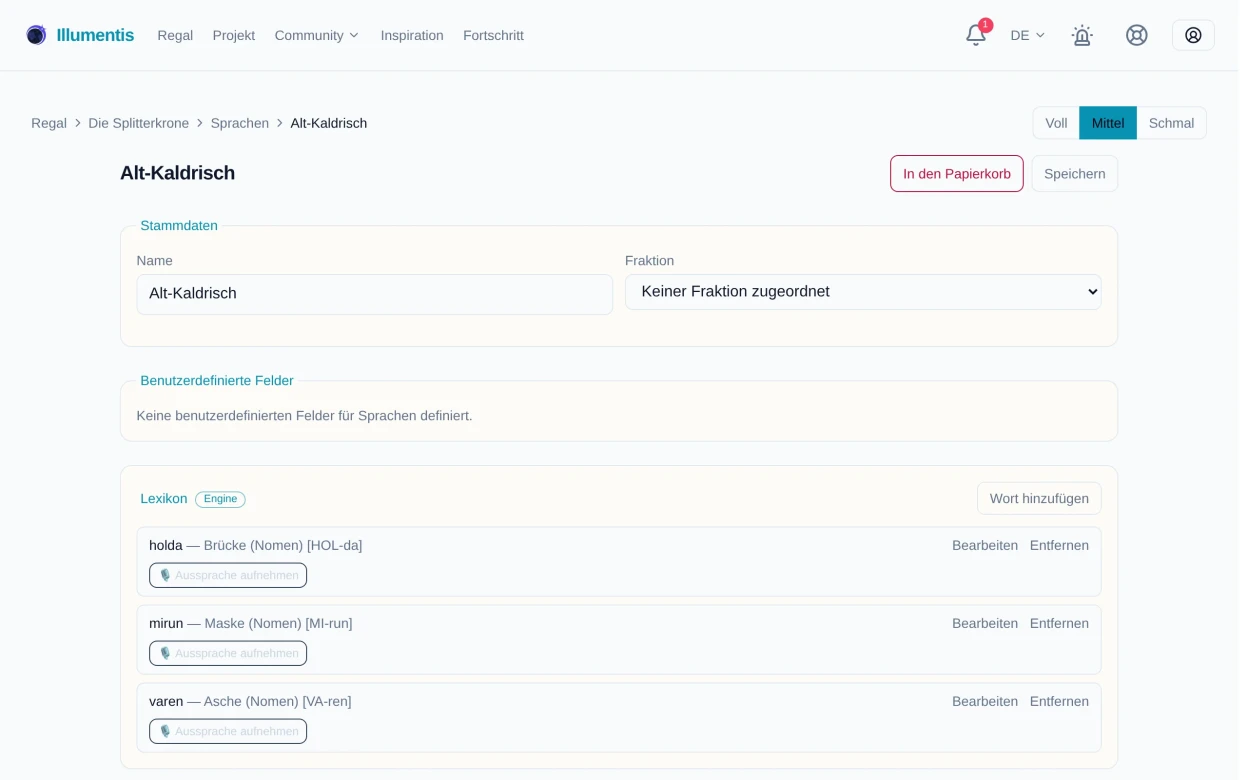
Task: Click the Alt-Kaldrisch page heading
Action: coord(178,173)
